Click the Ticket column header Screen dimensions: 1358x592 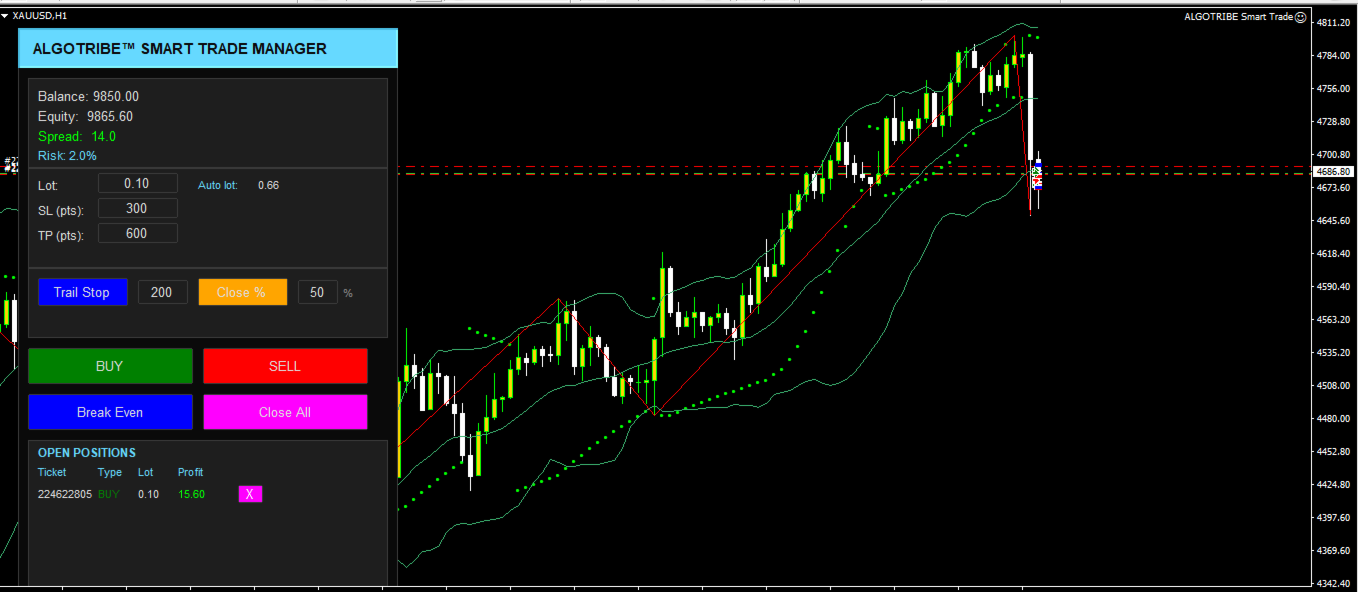click(52, 472)
